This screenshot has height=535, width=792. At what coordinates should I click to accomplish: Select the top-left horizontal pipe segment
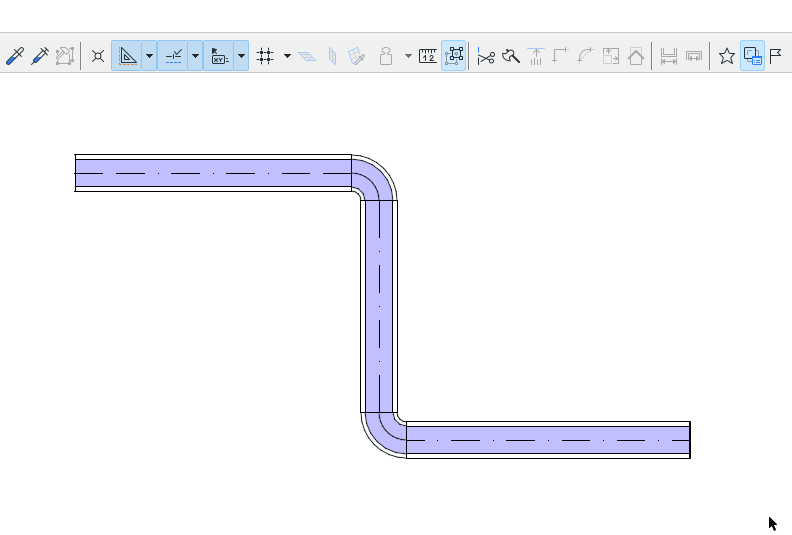coord(213,173)
